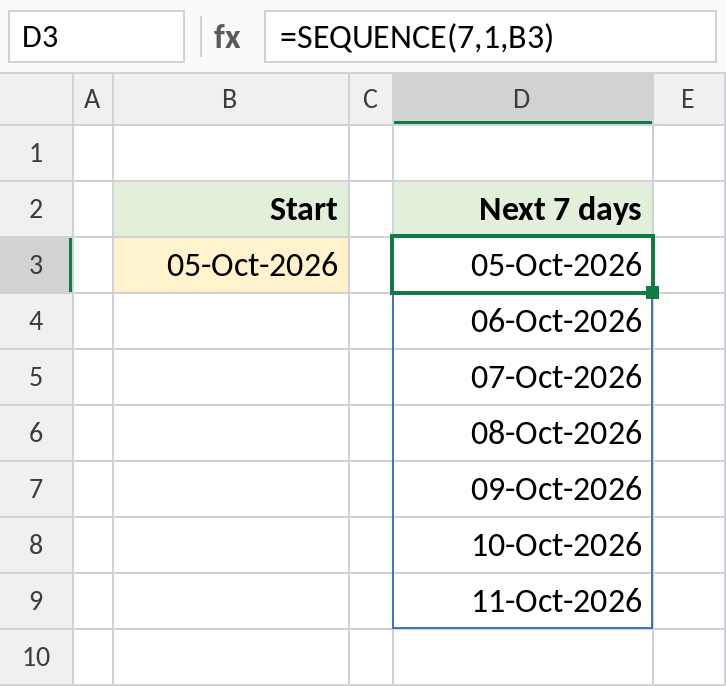Select row 9 header

pos(36,601)
